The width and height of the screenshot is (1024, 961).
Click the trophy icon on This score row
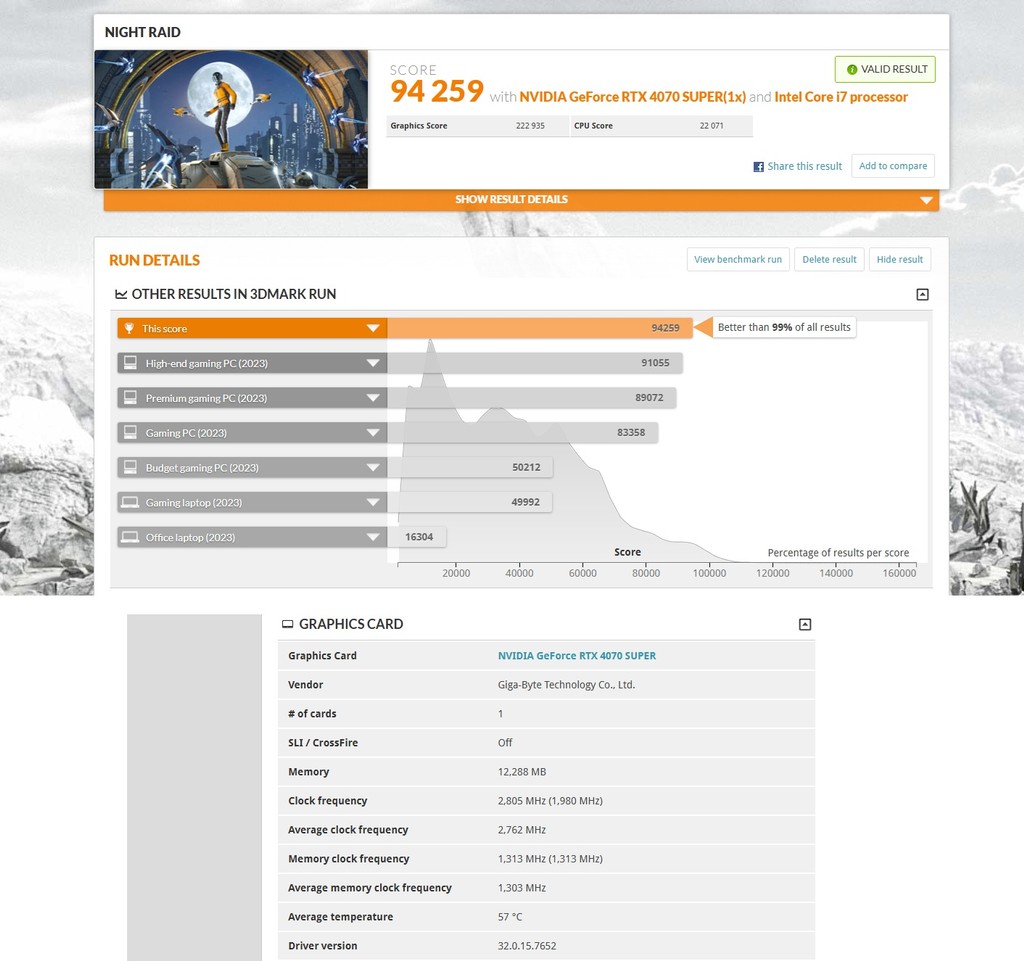tap(129, 328)
